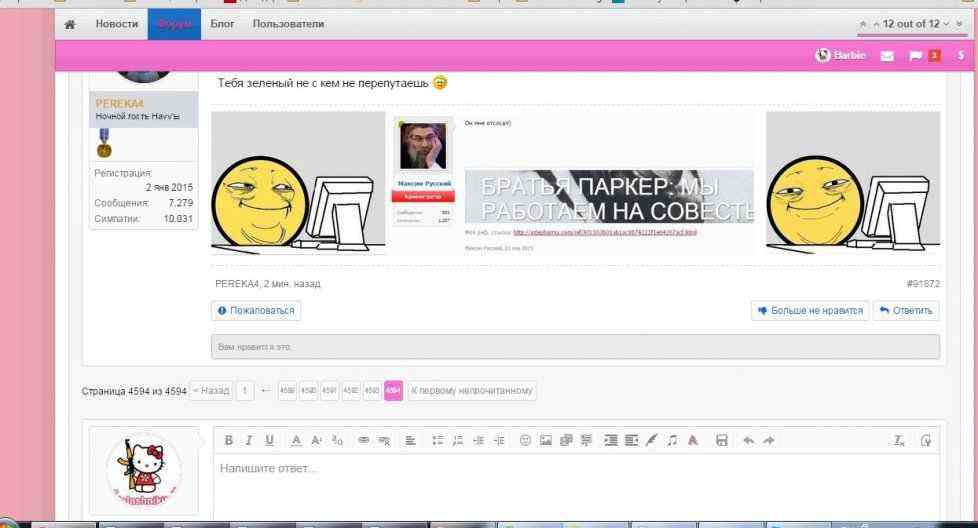Open the inbox envelope icon
Viewport: 978px width, 528px height.
point(886,56)
